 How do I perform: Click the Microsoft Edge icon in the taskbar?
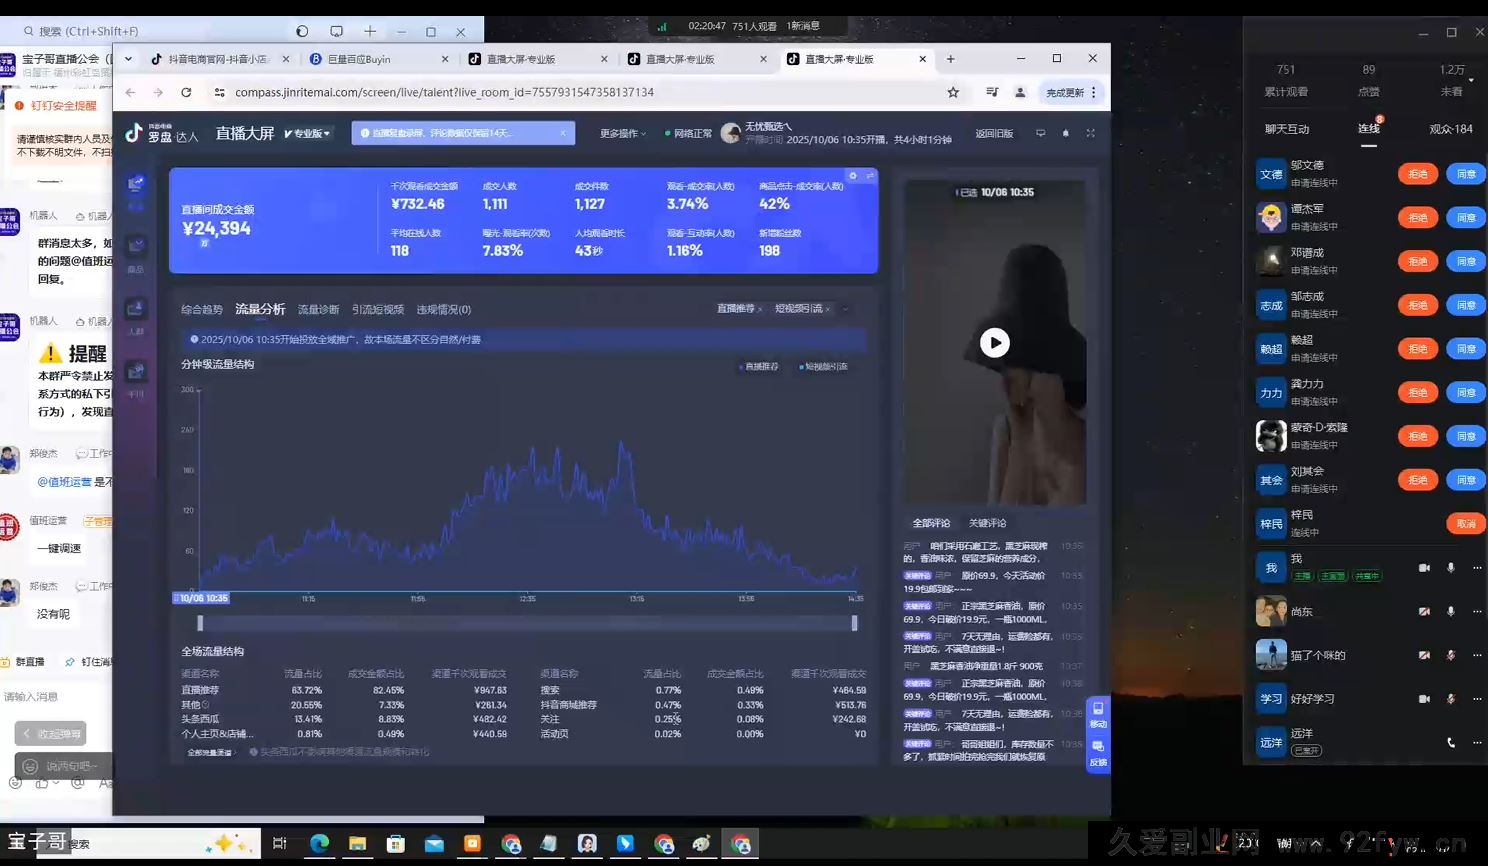point(319,844)
